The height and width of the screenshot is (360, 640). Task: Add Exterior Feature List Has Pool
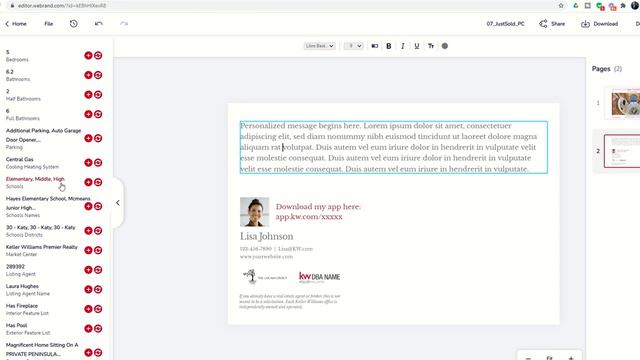88,329
